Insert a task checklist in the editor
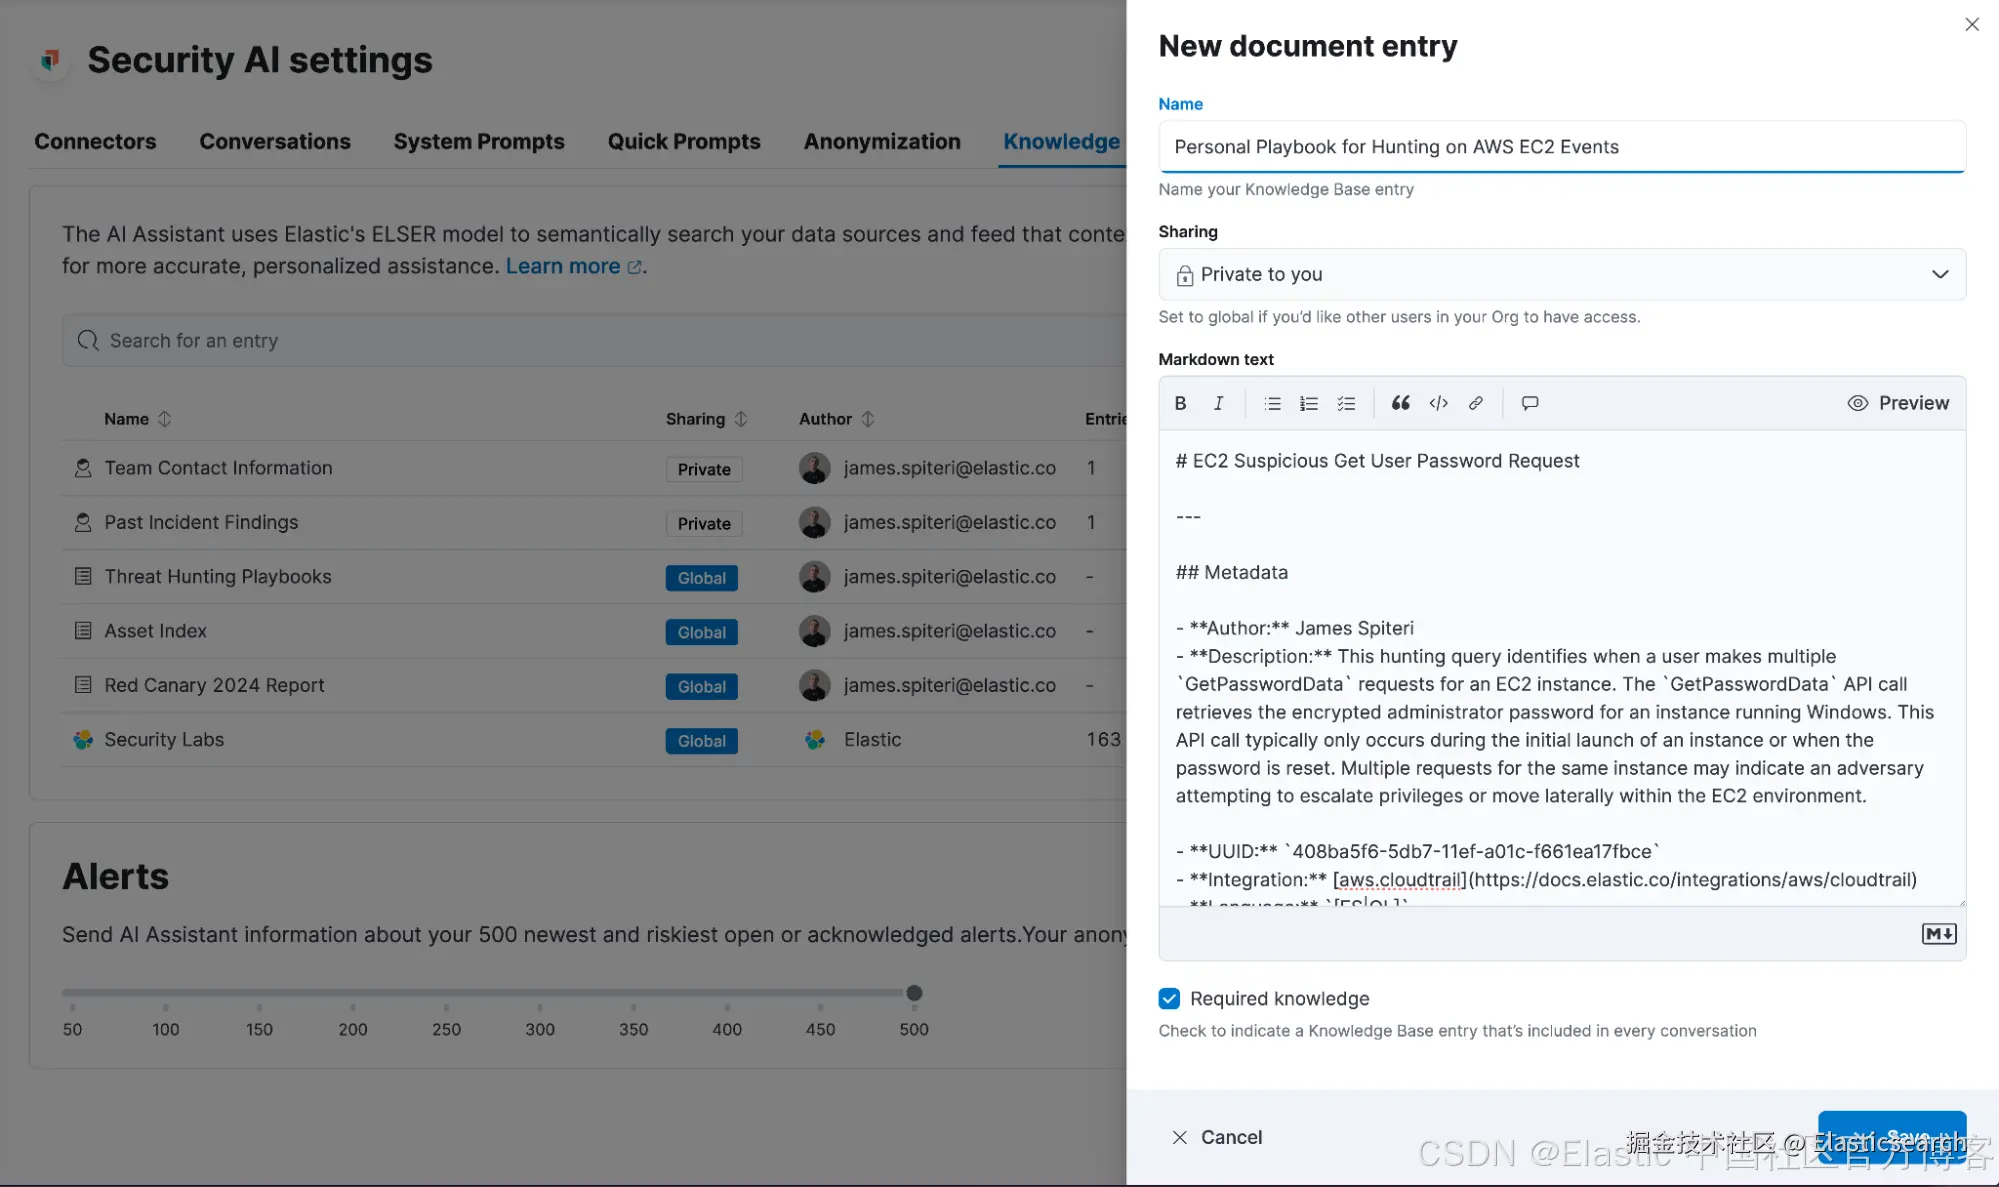Viewport: 1999px width, 1187px height. pos(1346,403)
